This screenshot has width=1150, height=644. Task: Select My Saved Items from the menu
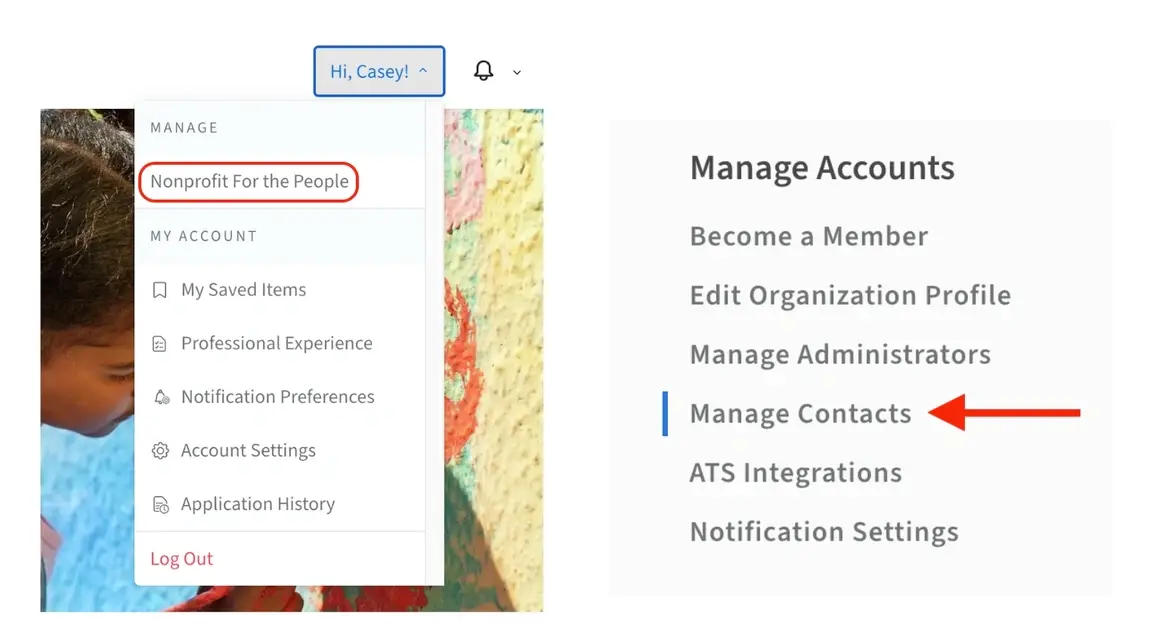[243, 289]
